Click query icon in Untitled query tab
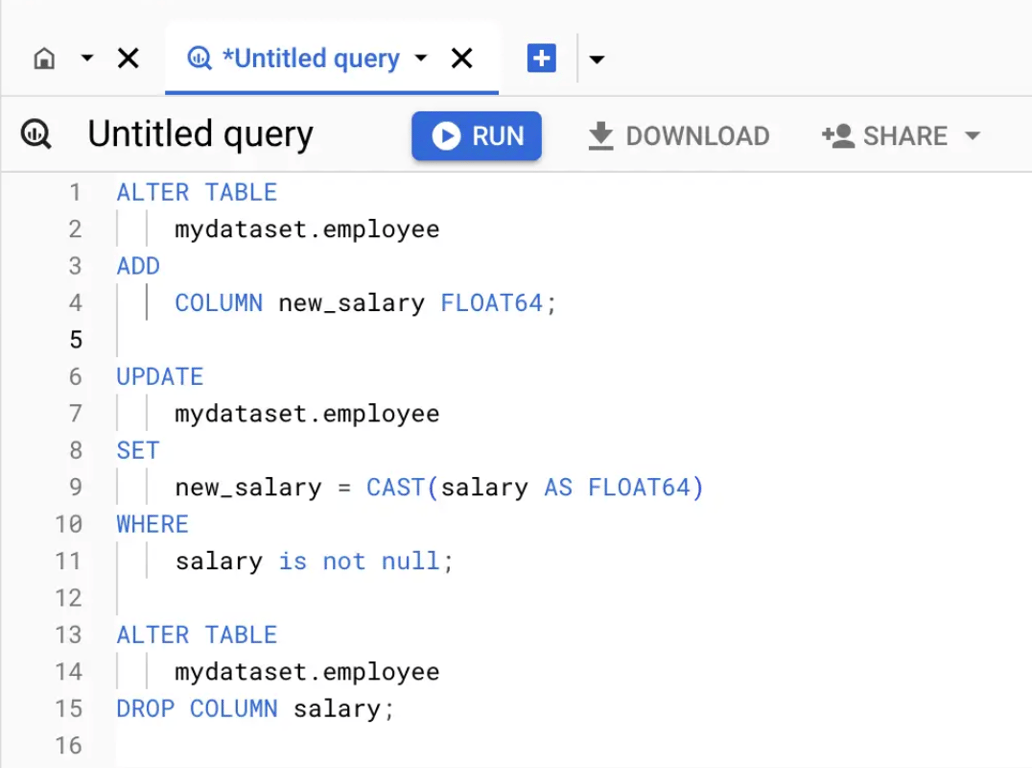This screenshot has width=1032, height=768. coord(199,59)
